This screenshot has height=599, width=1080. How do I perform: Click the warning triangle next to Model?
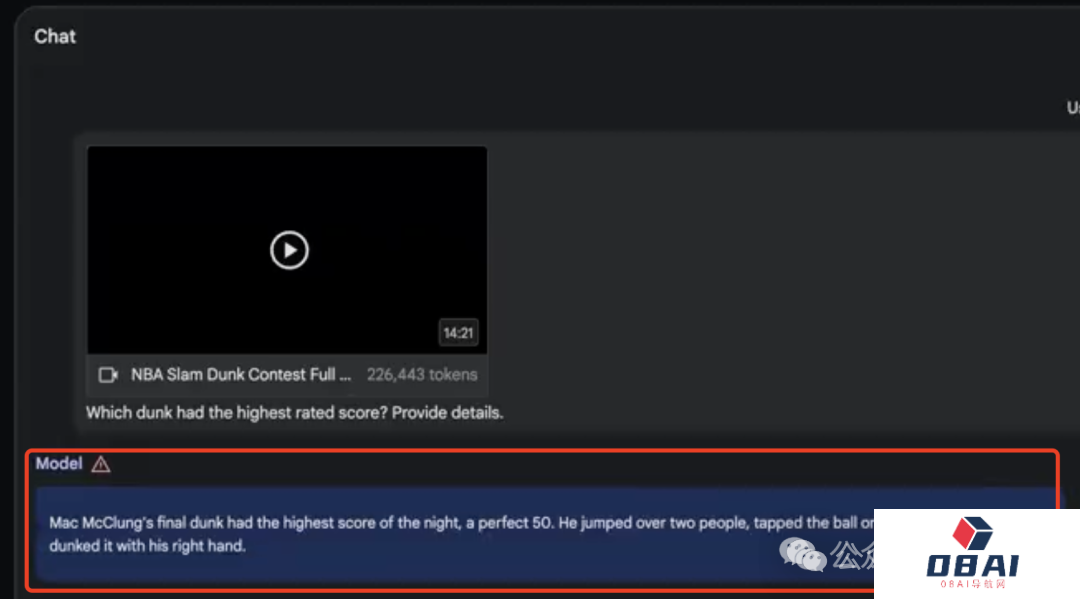[101, 465]
